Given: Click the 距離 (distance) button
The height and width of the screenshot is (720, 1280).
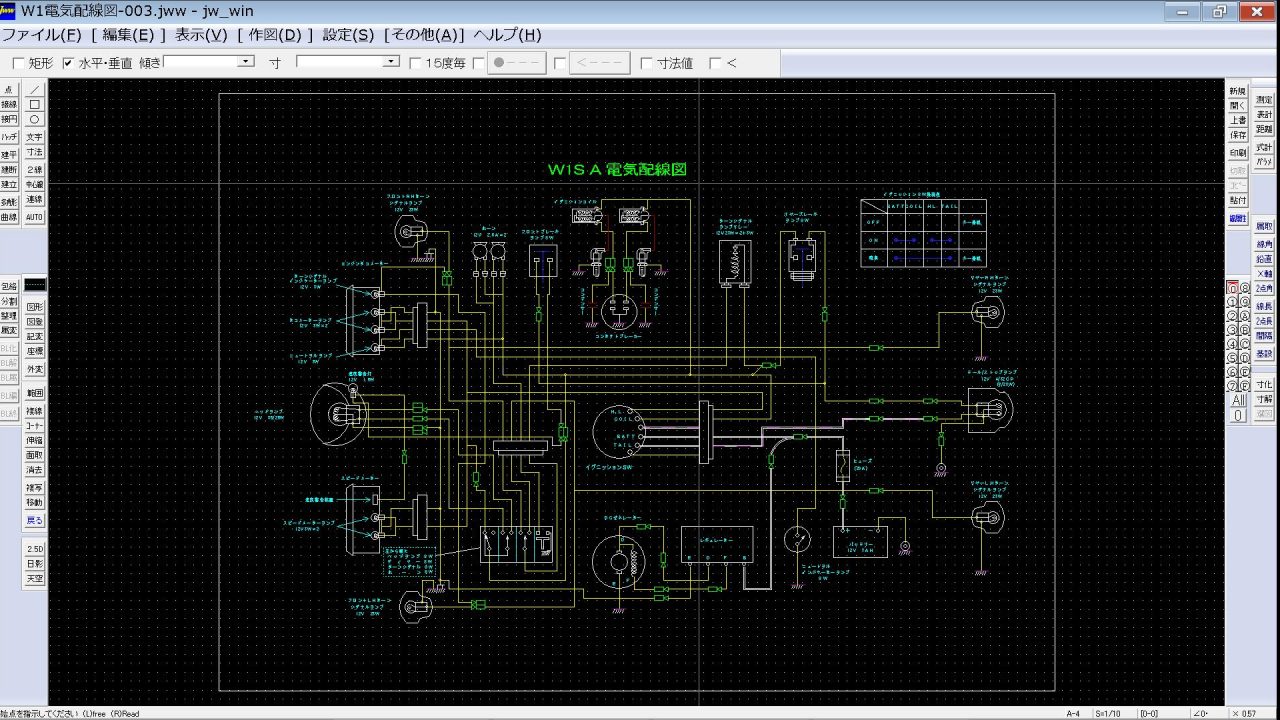Looking at the screenshot, I should point(1265,129).
